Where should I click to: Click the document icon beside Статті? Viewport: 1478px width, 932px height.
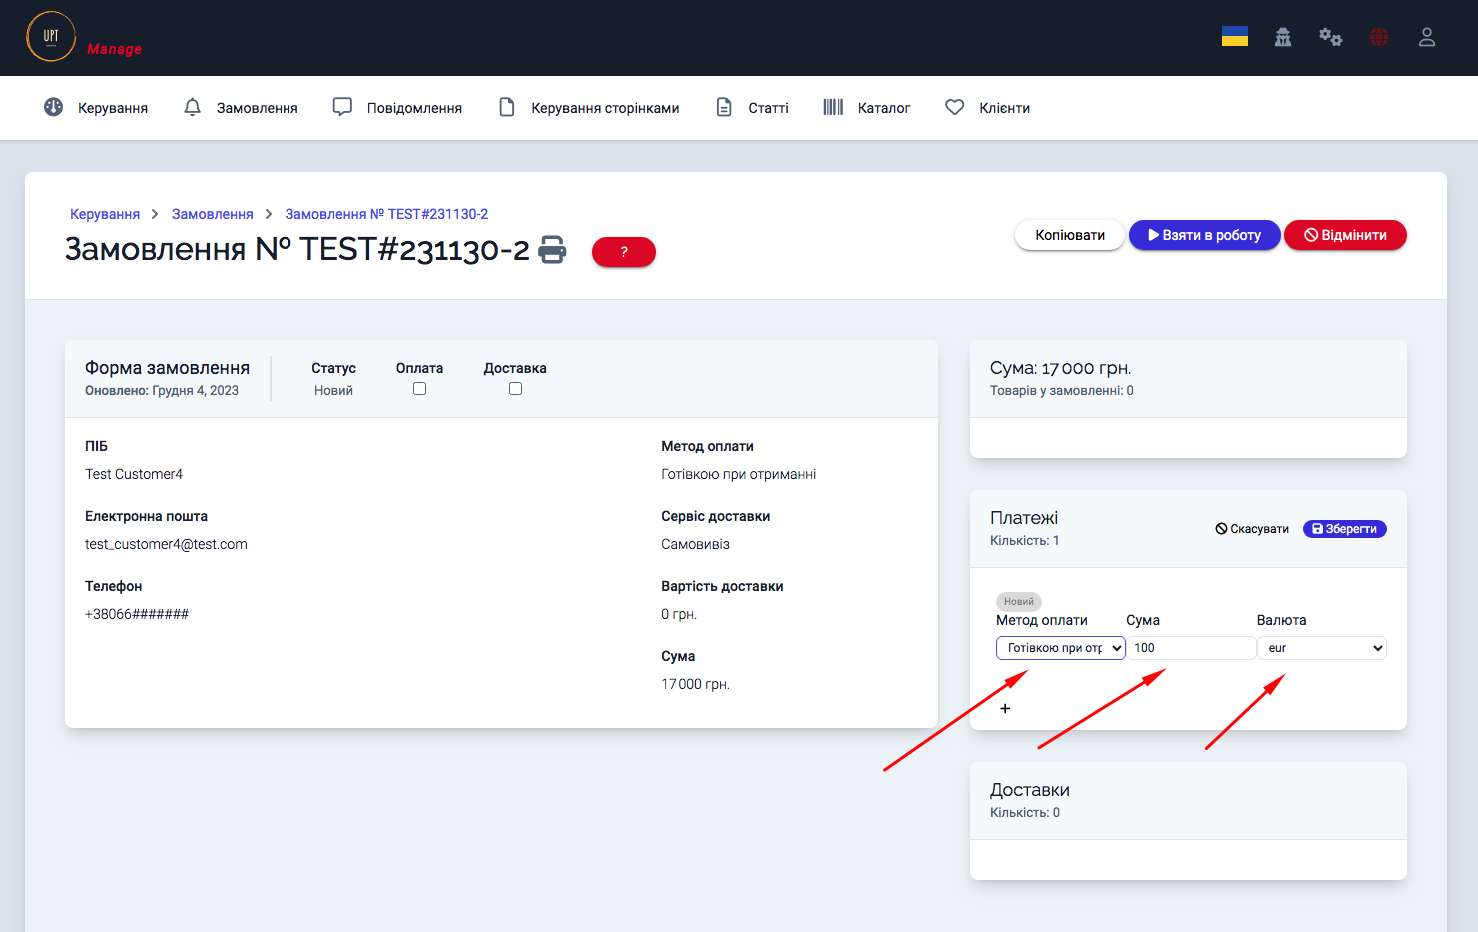[724, 107]
